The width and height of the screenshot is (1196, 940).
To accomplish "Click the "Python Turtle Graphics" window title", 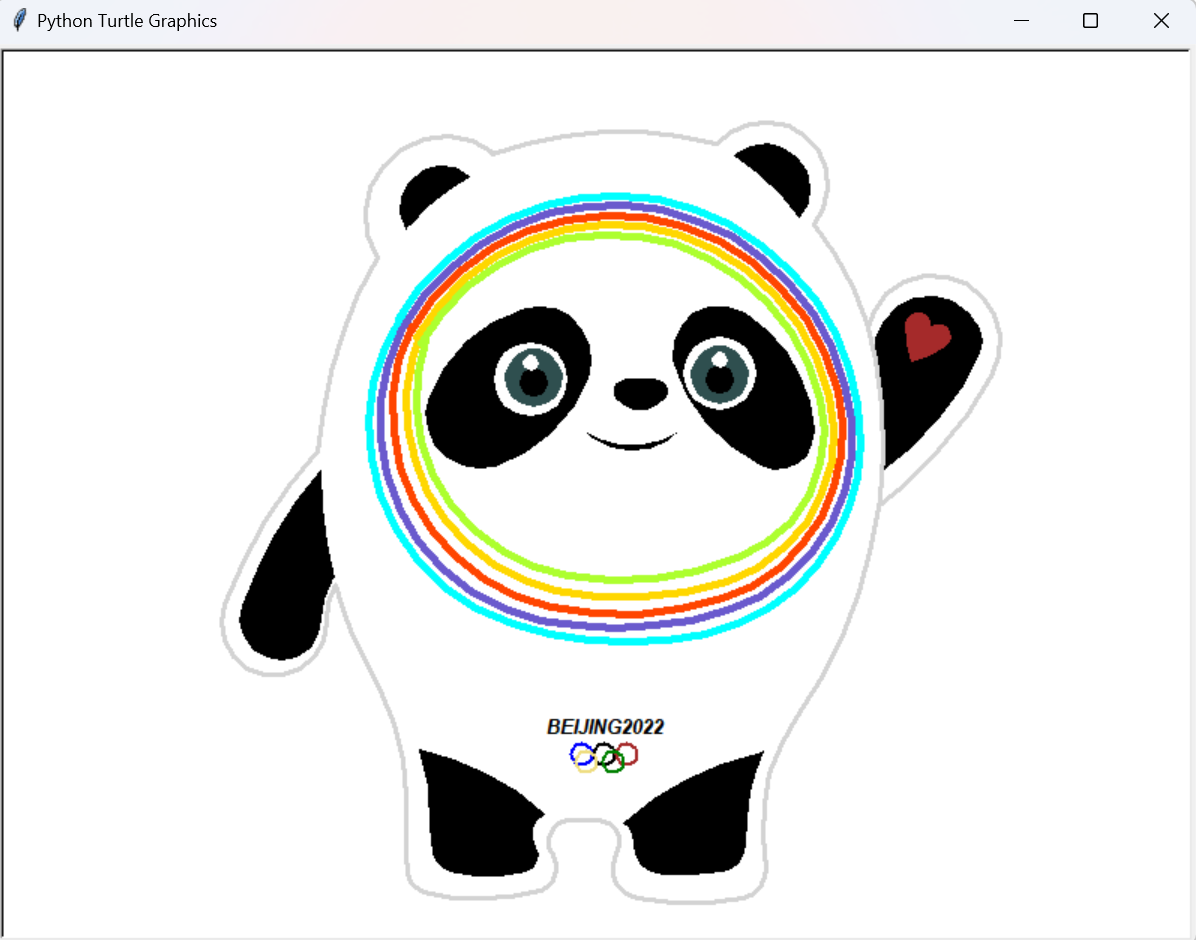I will coord(127,21).
